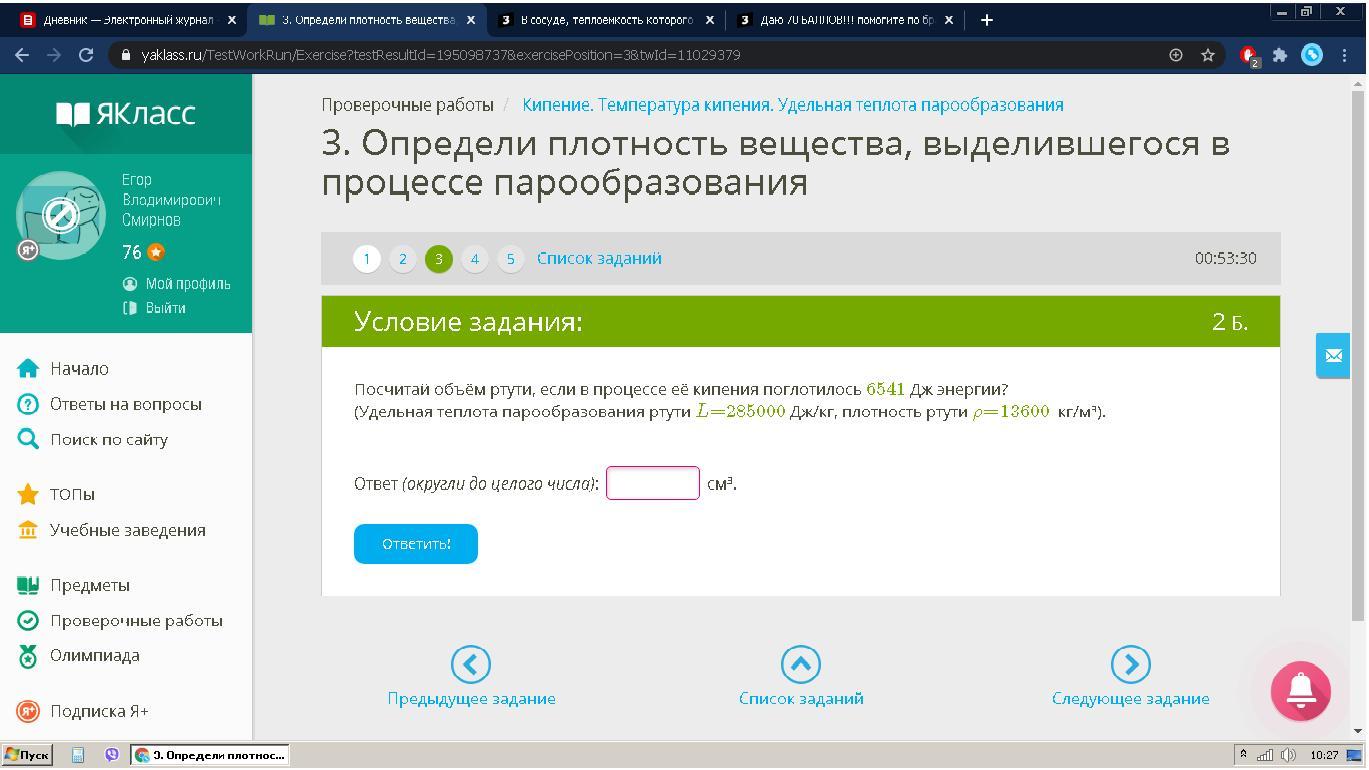This screenshot has height=770, width=1369.
Task: Open the calculator quick launch icon
Action: pos(78,755)
